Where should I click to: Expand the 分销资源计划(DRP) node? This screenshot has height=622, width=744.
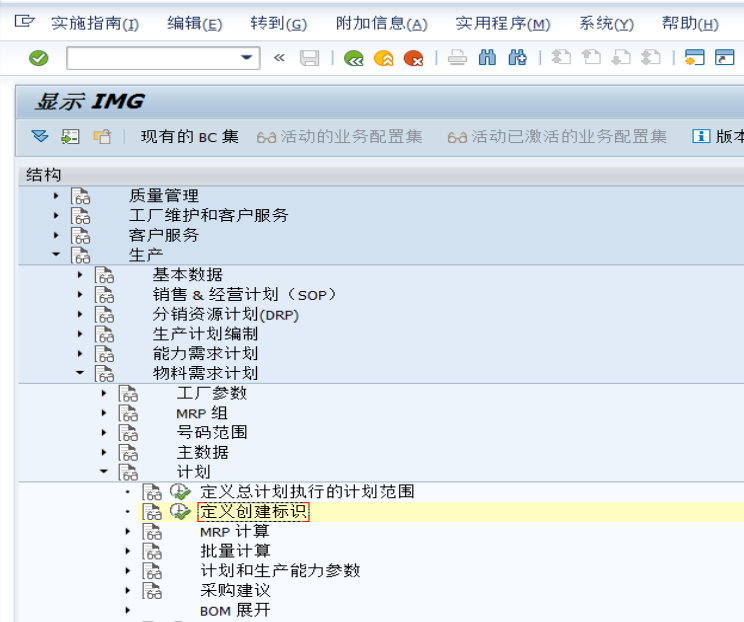tap(80, 315)
